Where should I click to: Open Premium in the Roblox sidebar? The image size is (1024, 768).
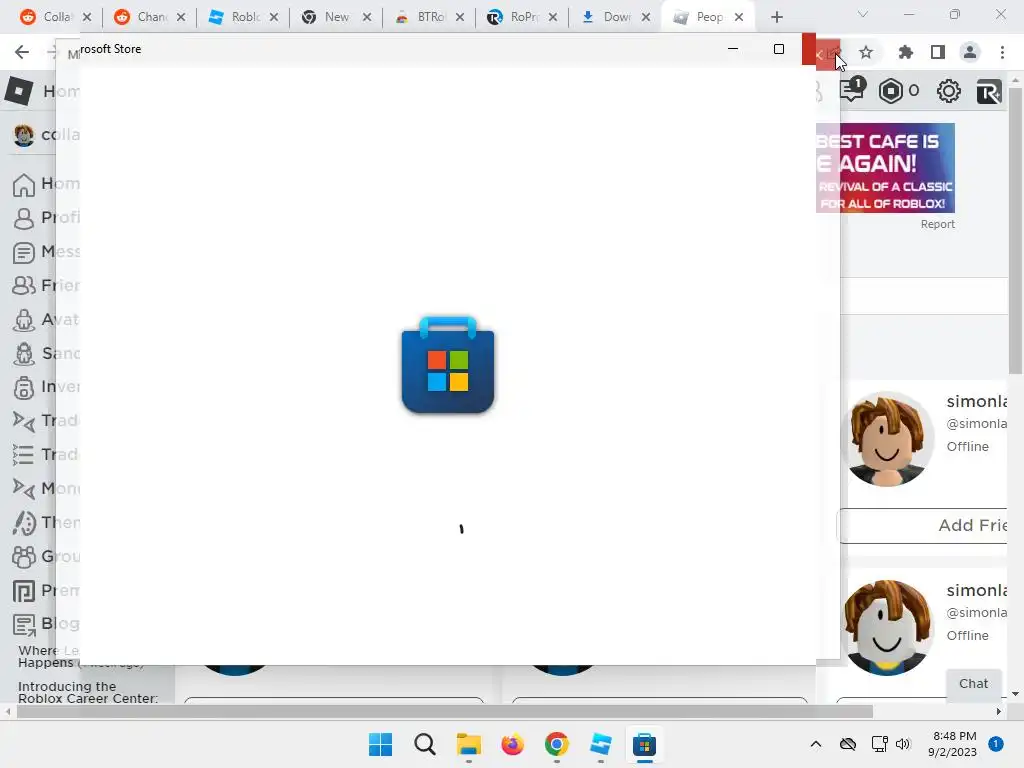point(46,590)
